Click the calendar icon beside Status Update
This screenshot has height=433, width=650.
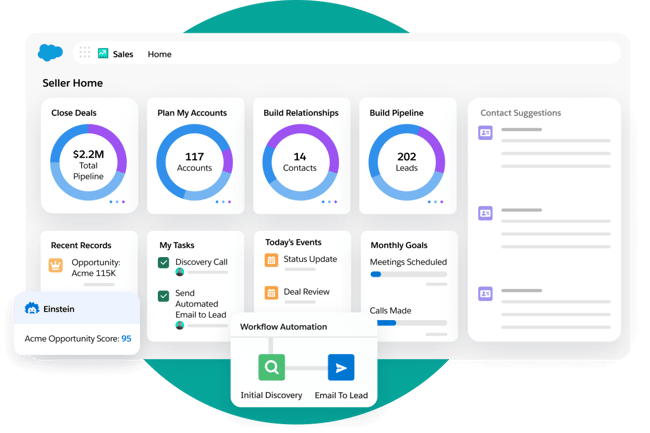[271, 260]
